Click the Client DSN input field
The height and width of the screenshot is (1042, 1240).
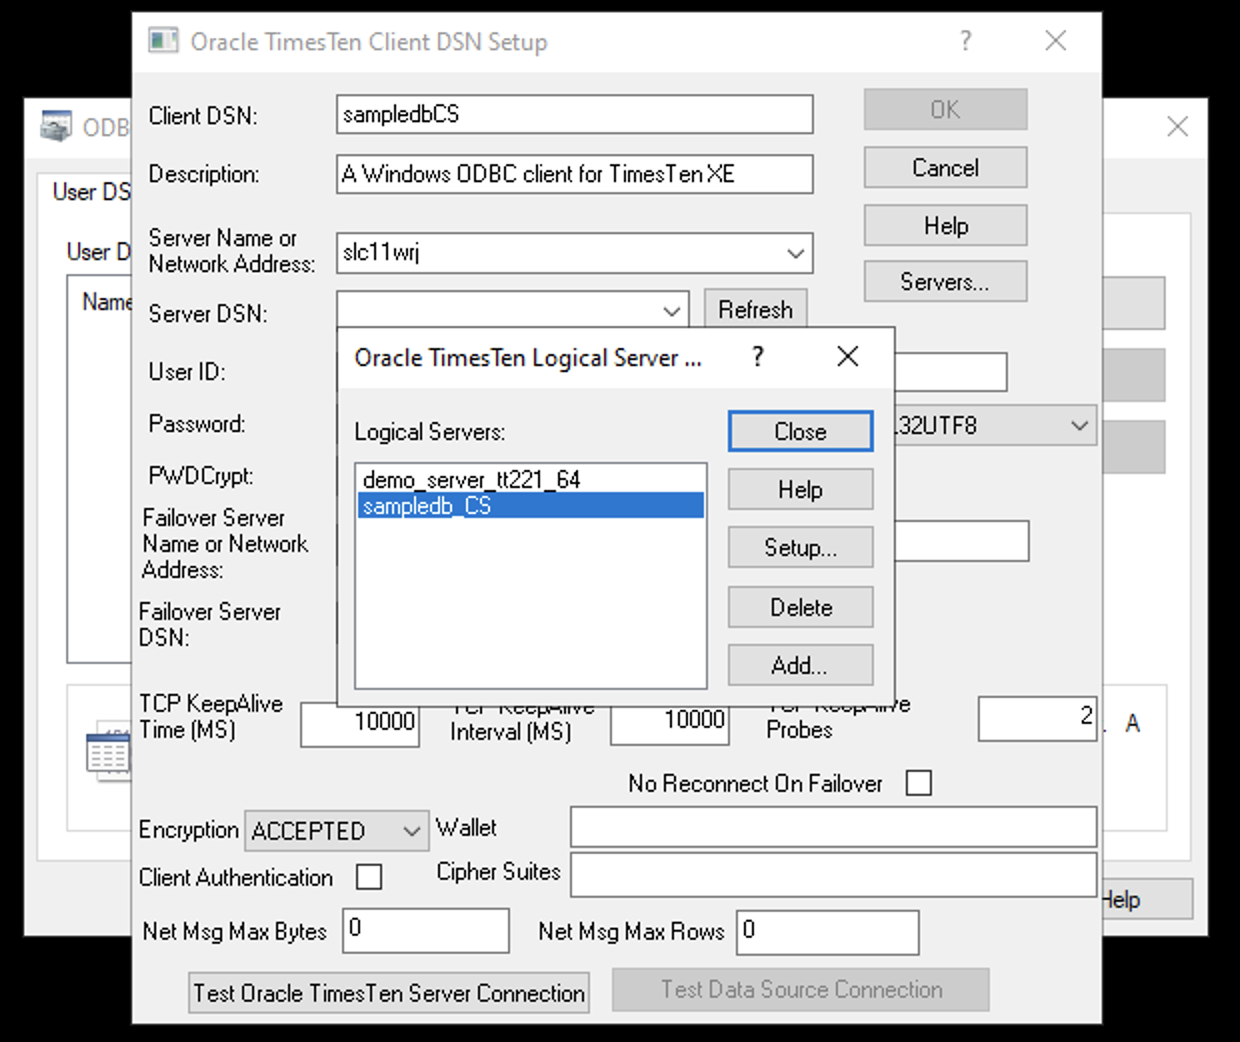click(575, 115)
